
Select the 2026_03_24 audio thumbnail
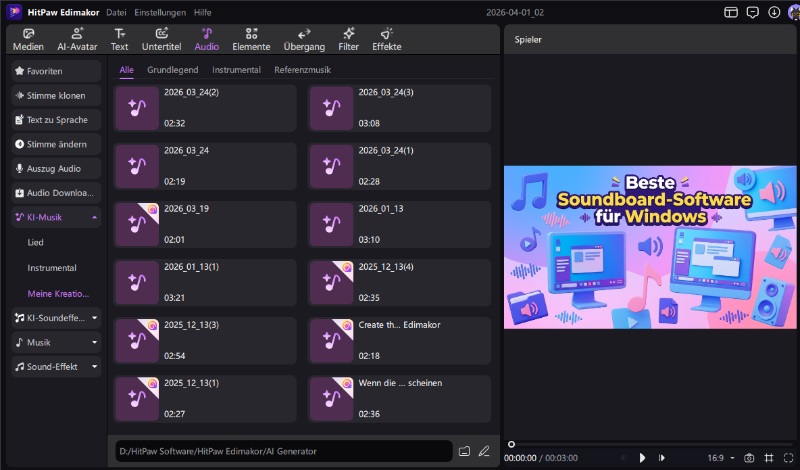(137, 166)
